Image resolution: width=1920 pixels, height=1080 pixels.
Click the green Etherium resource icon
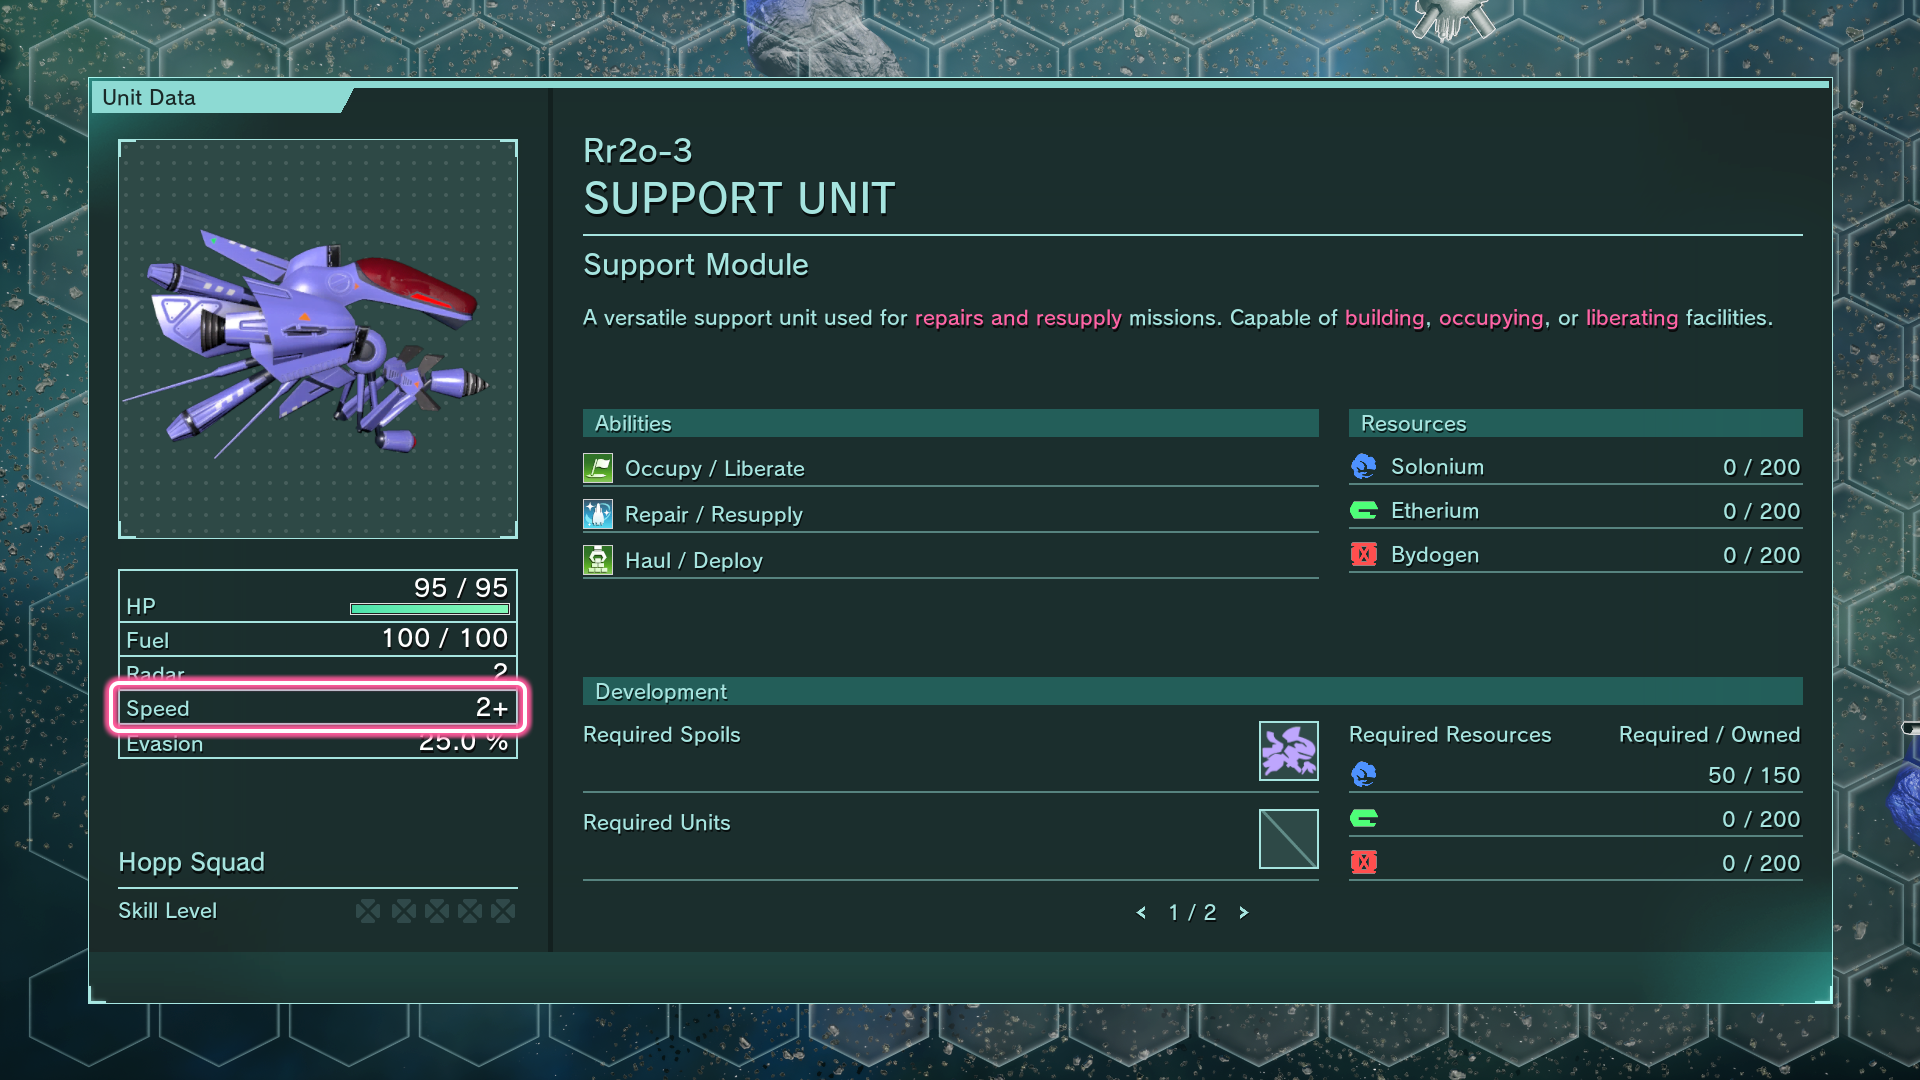[x=1363, y=511]
